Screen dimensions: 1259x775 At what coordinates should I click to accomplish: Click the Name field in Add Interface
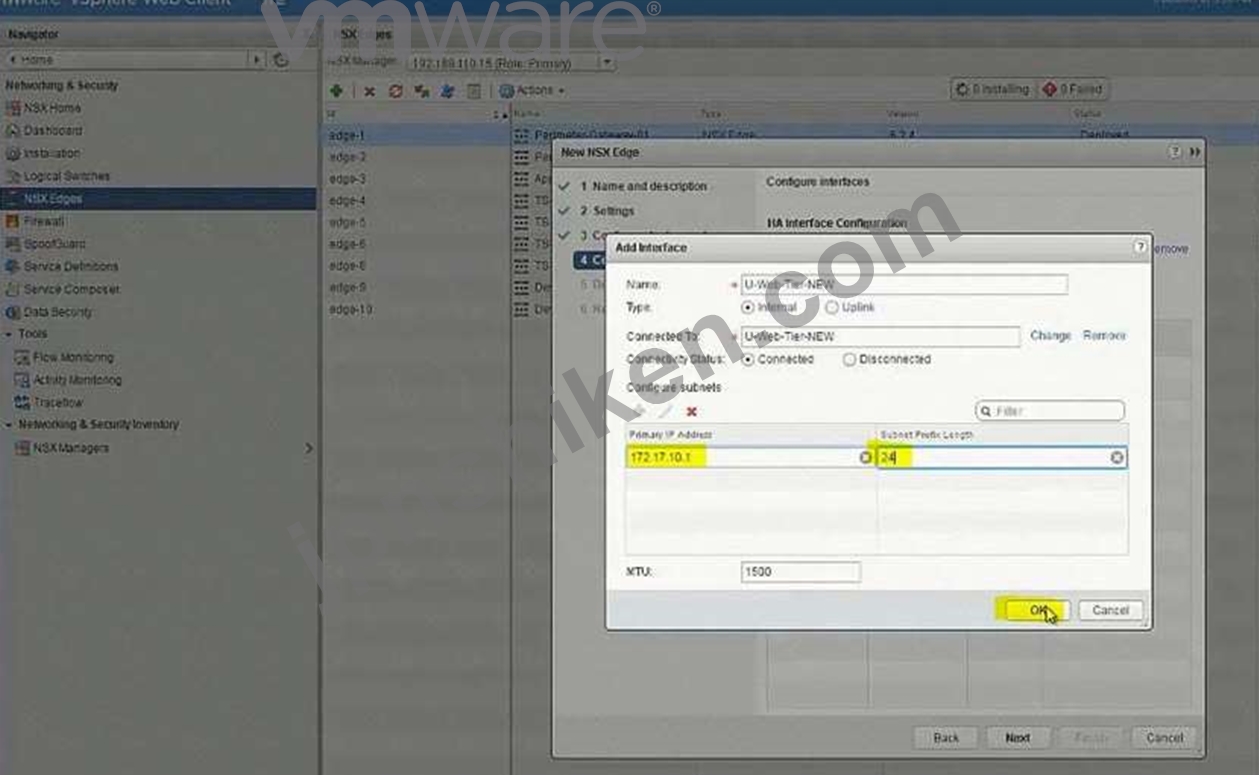[x=904, y=285]
